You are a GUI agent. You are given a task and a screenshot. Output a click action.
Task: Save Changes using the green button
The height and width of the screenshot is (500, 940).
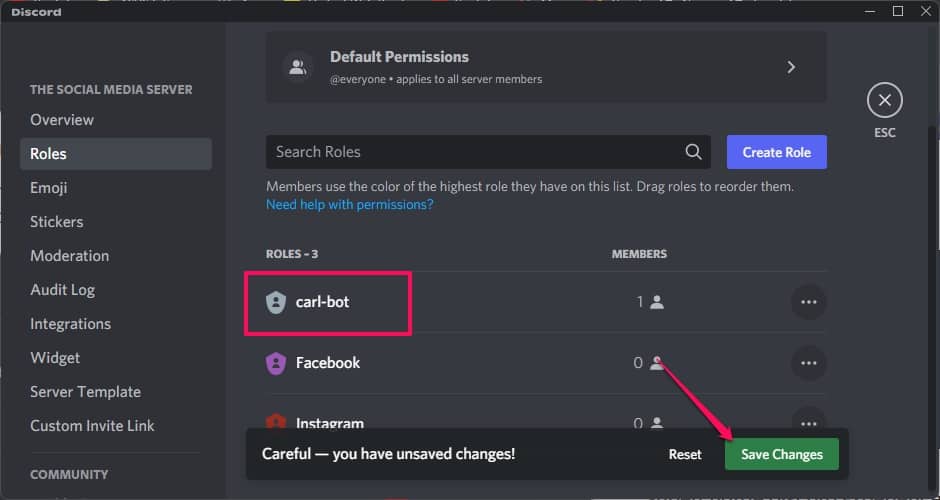781,454
